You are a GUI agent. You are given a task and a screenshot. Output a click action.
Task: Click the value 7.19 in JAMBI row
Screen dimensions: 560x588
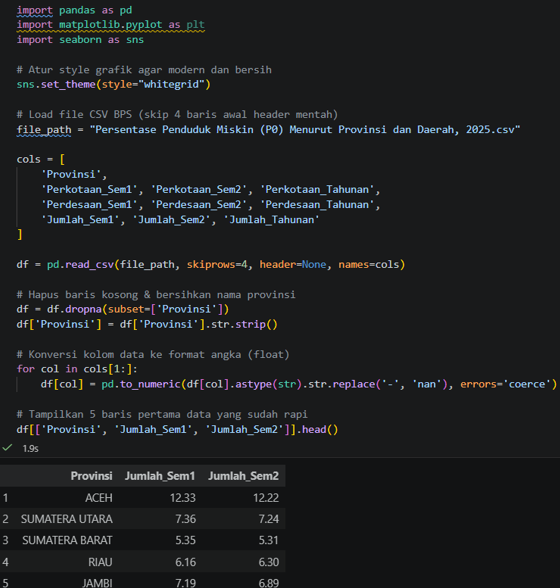tap(186, 583)
